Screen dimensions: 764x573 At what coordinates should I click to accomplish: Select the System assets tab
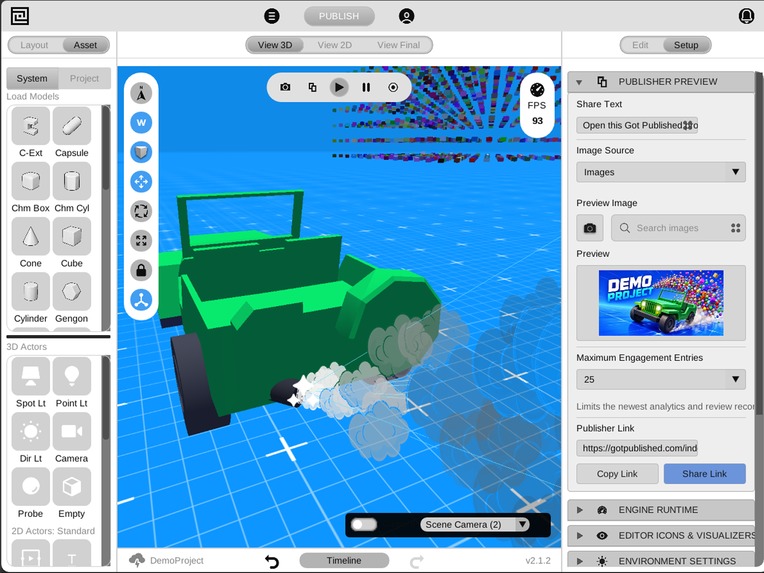[x=32, y=78]
